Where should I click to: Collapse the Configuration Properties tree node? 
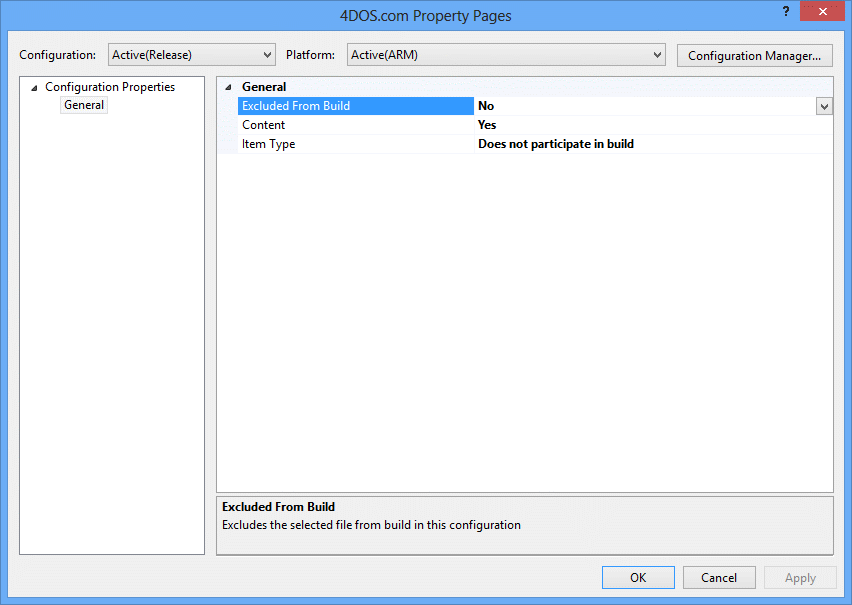click(35, 88)
